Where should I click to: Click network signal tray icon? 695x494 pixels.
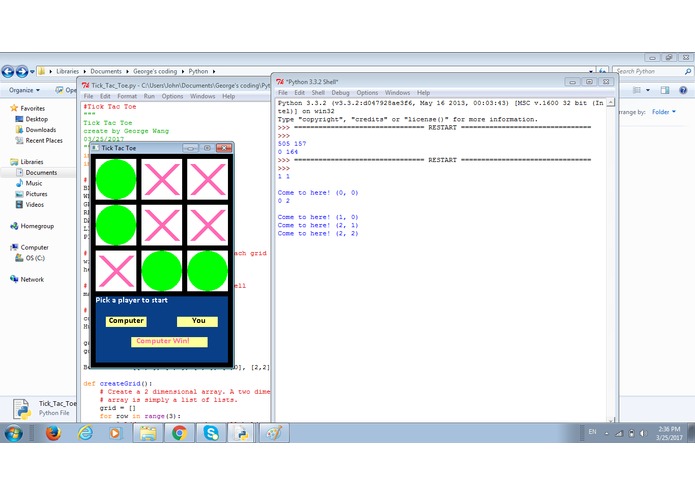619,433
